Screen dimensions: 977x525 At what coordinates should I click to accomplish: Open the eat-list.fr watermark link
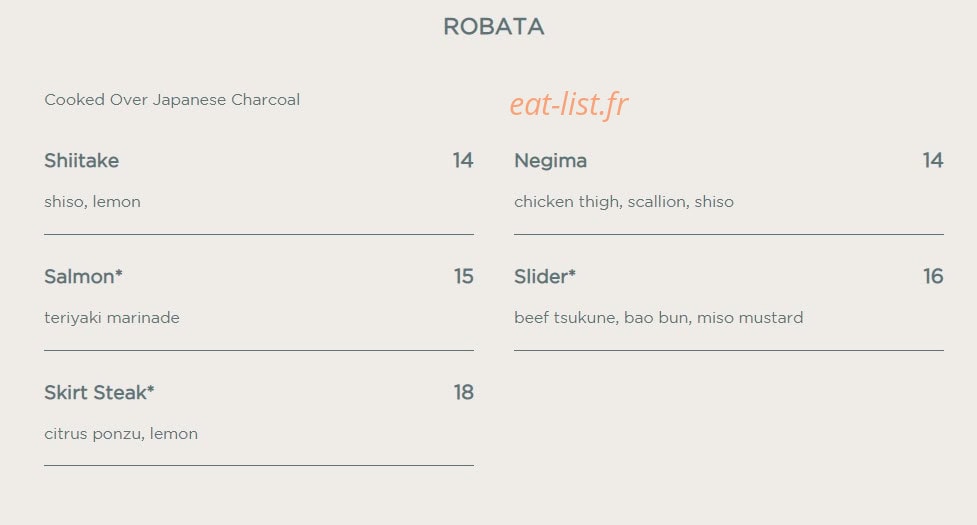(x=568, y=103)
